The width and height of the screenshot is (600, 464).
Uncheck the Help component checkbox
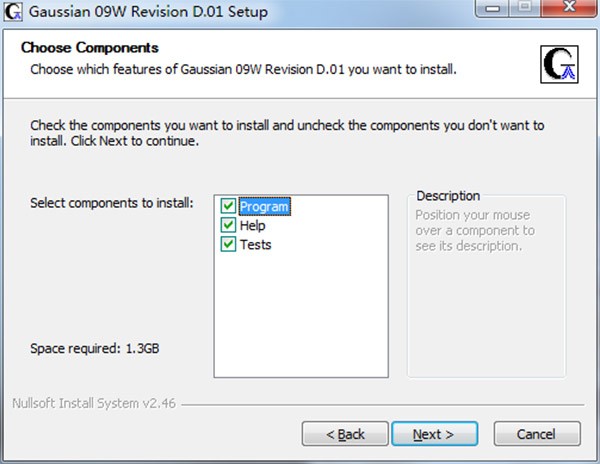229,226
